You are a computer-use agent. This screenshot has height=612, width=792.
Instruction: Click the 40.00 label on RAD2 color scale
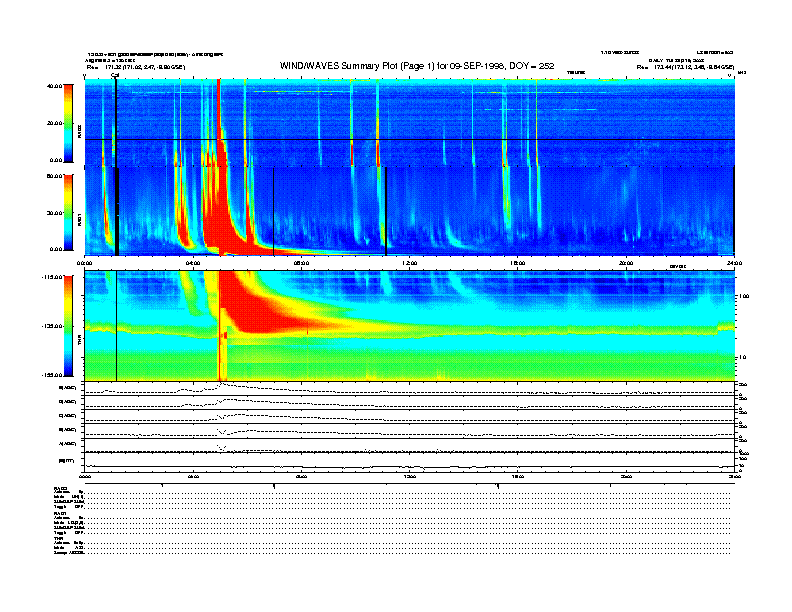pyautogui.click(x=54, y=86)
